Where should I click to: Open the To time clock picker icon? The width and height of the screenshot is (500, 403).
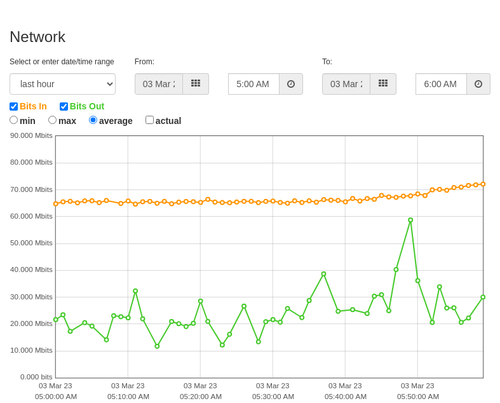click(478, 84)
